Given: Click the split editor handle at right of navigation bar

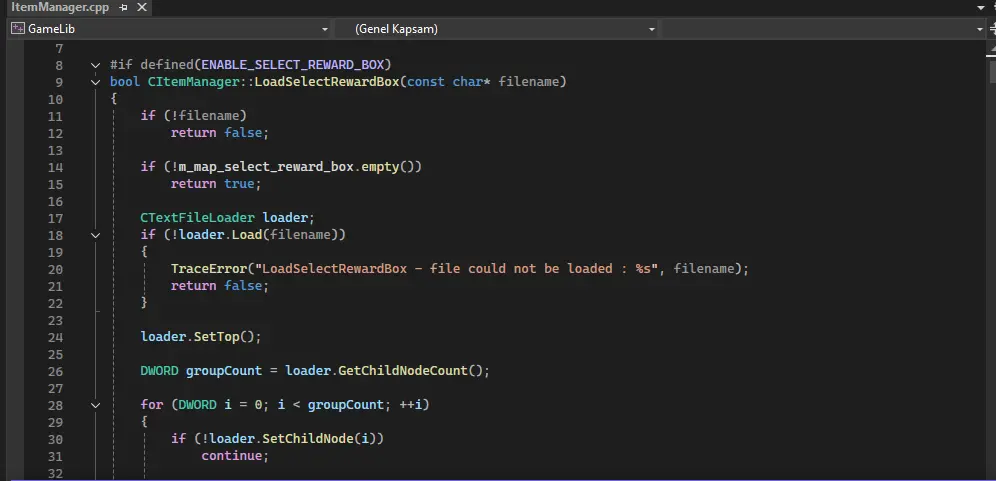Looking at the screenshot, I should tap(992, 29).
